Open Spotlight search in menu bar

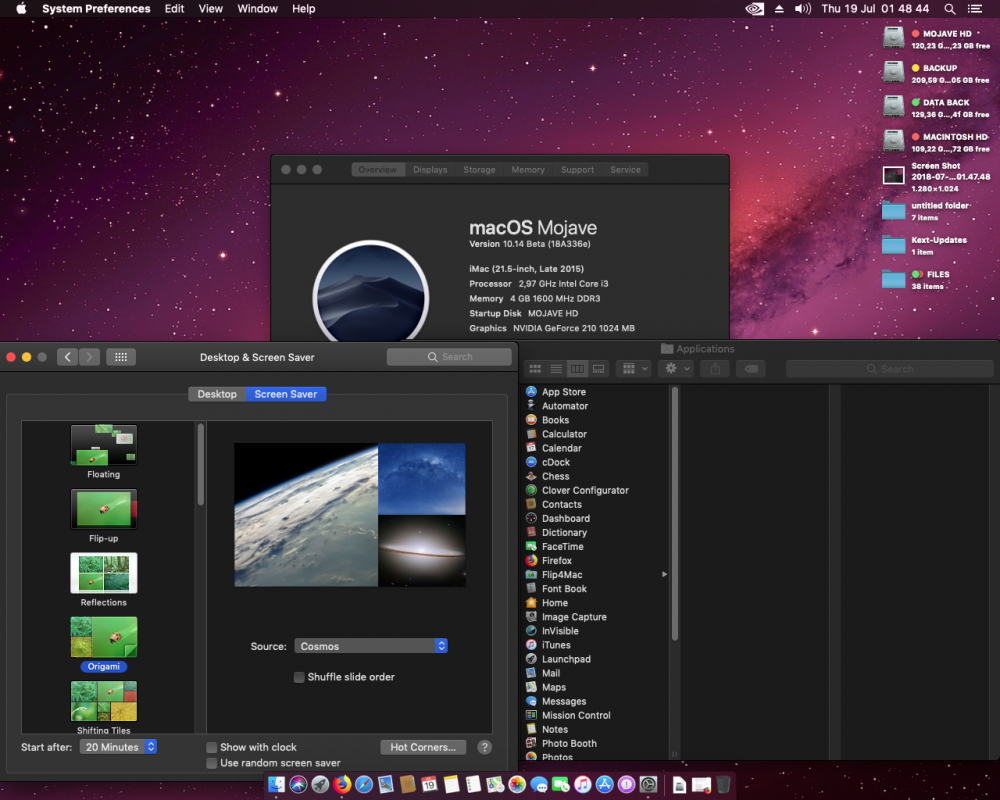click(x=950, y=9)
